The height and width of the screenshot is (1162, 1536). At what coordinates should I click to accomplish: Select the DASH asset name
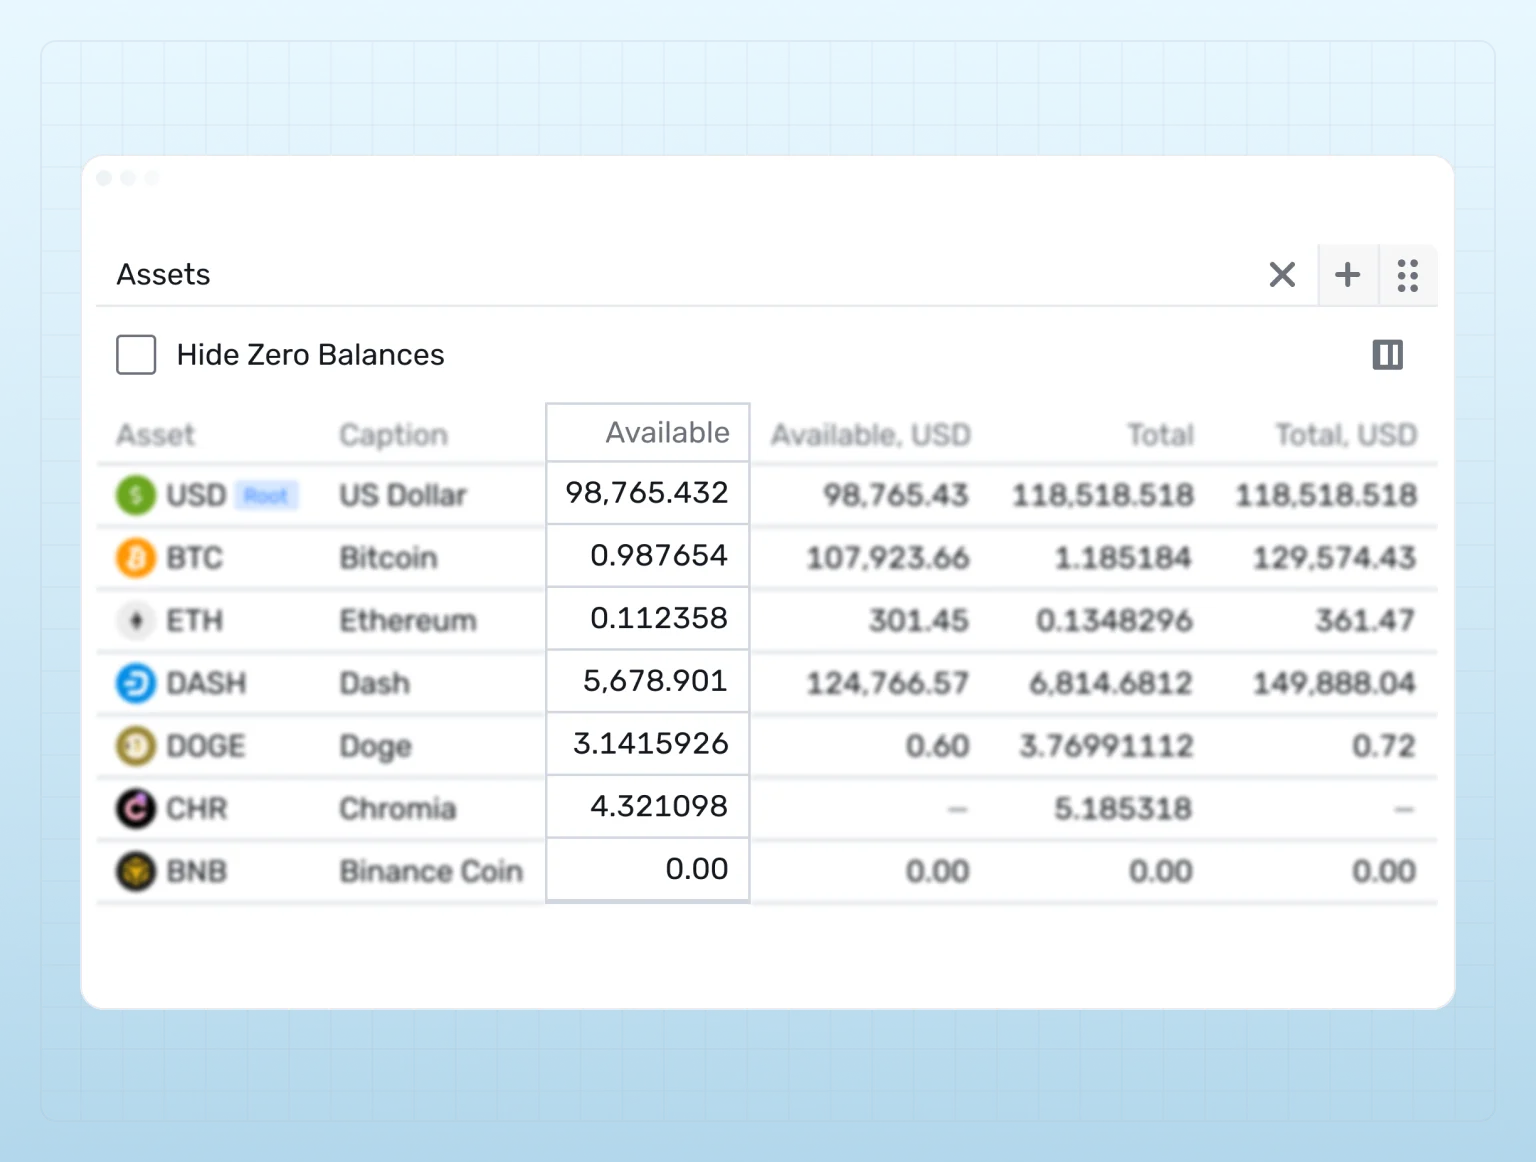coord(206,684)
